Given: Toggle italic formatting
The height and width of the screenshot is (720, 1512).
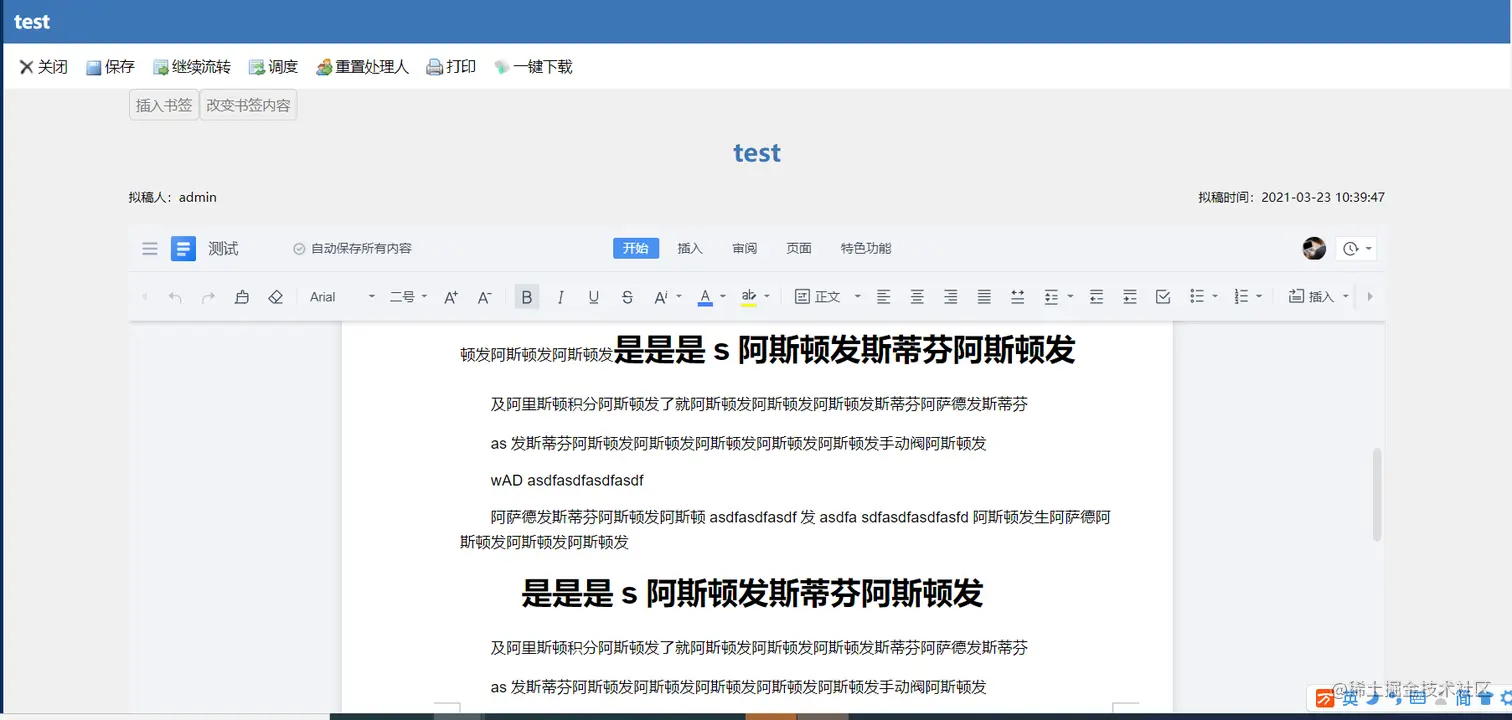Looking at the screenshot, I should click(x=560, y=297).
